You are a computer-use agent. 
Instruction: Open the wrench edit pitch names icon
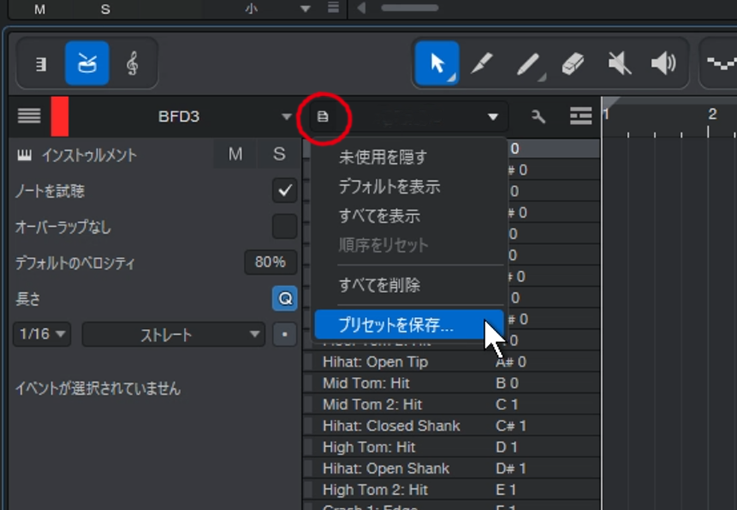(538, 116)
